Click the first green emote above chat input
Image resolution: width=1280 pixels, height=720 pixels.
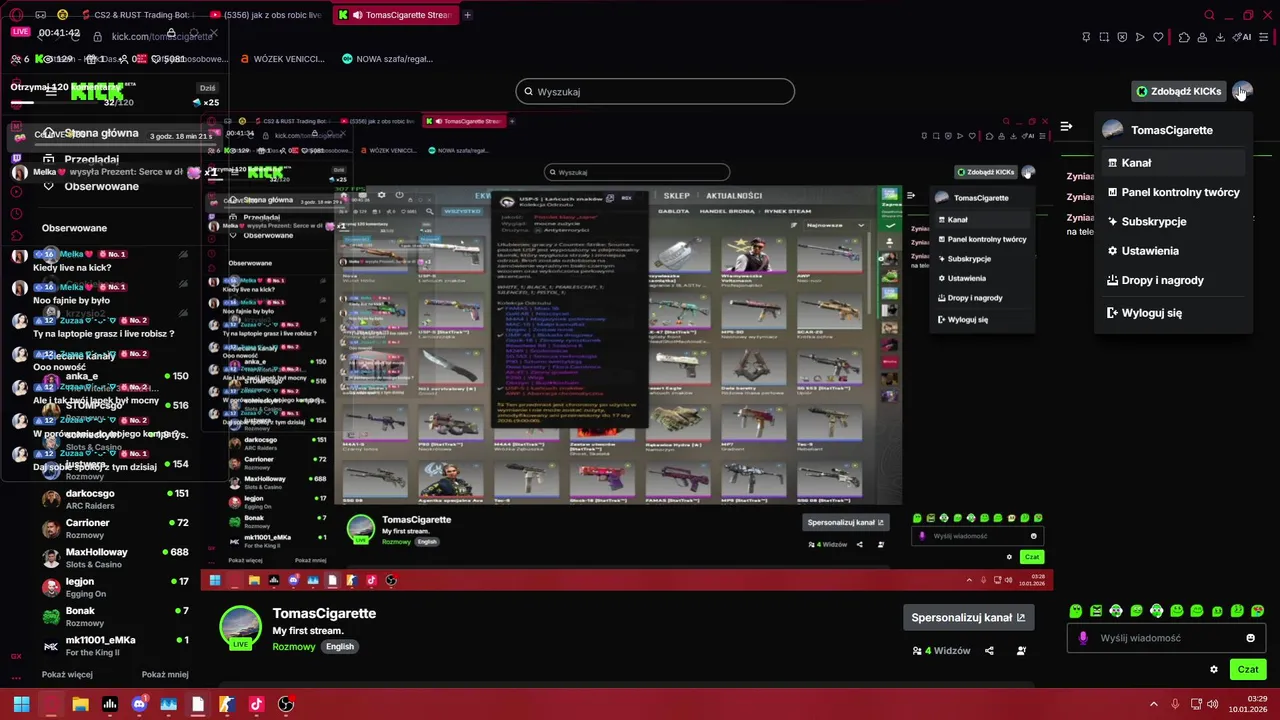[x=1076, y=611]
